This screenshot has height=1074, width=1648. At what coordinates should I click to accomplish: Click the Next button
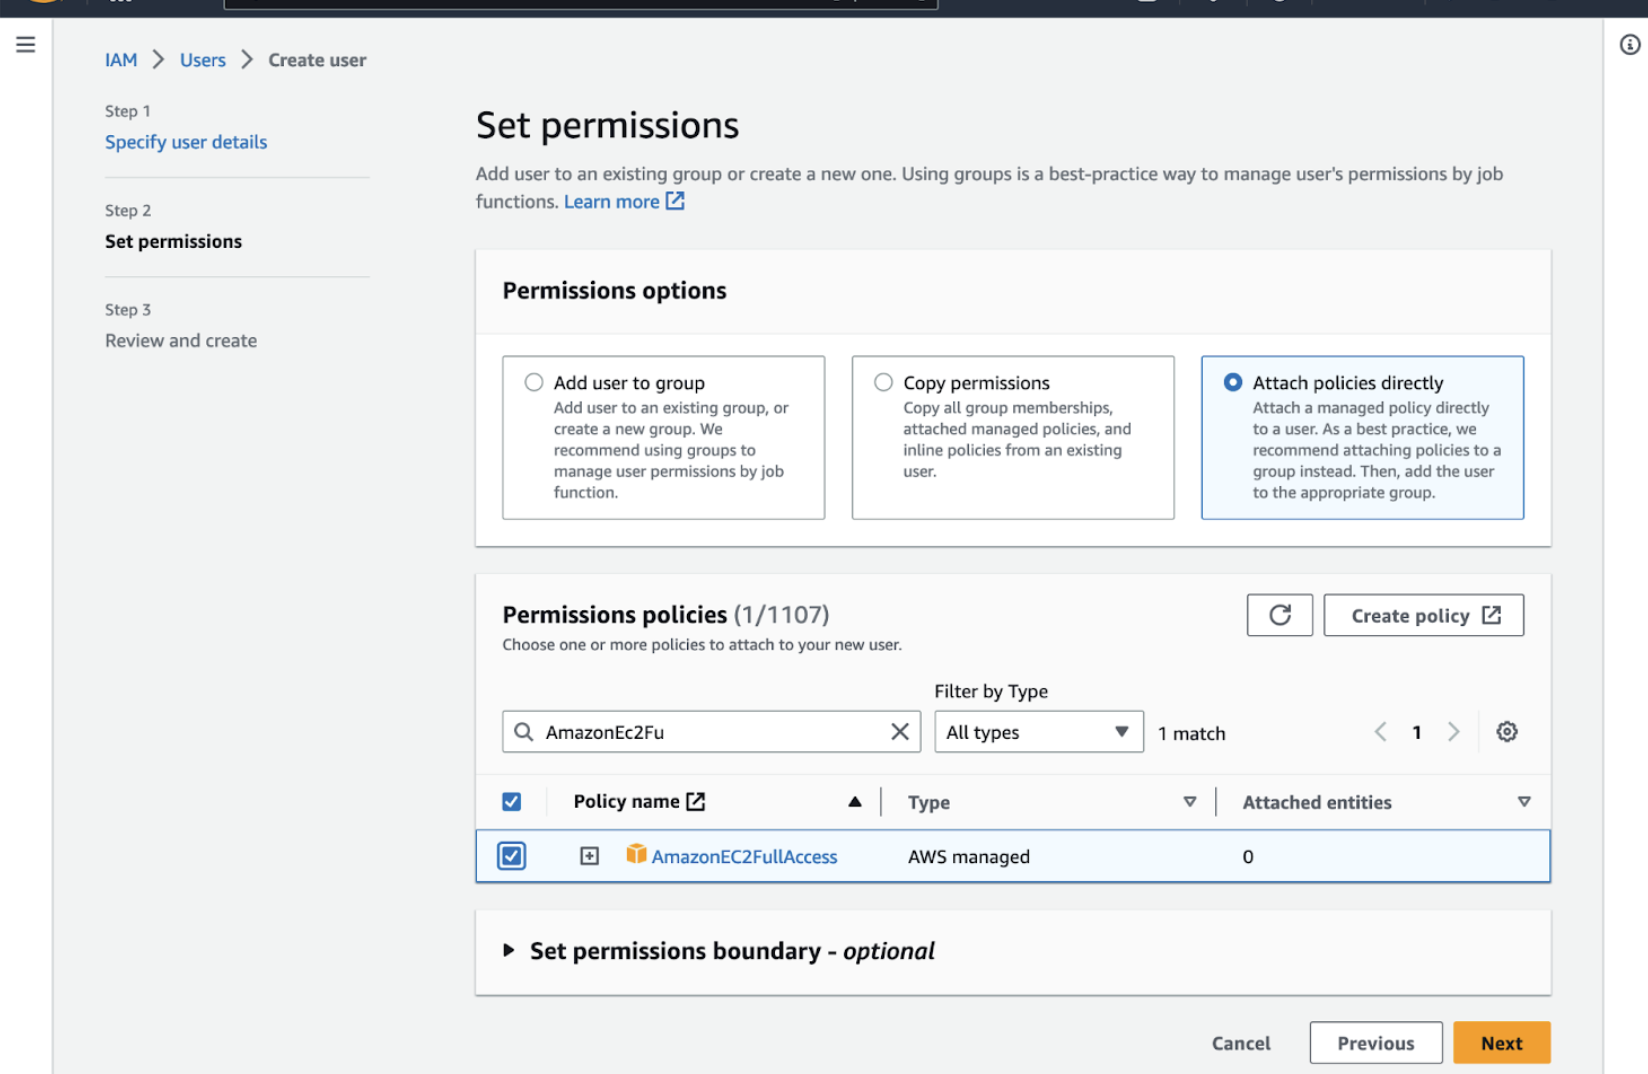(1500, 1043)
